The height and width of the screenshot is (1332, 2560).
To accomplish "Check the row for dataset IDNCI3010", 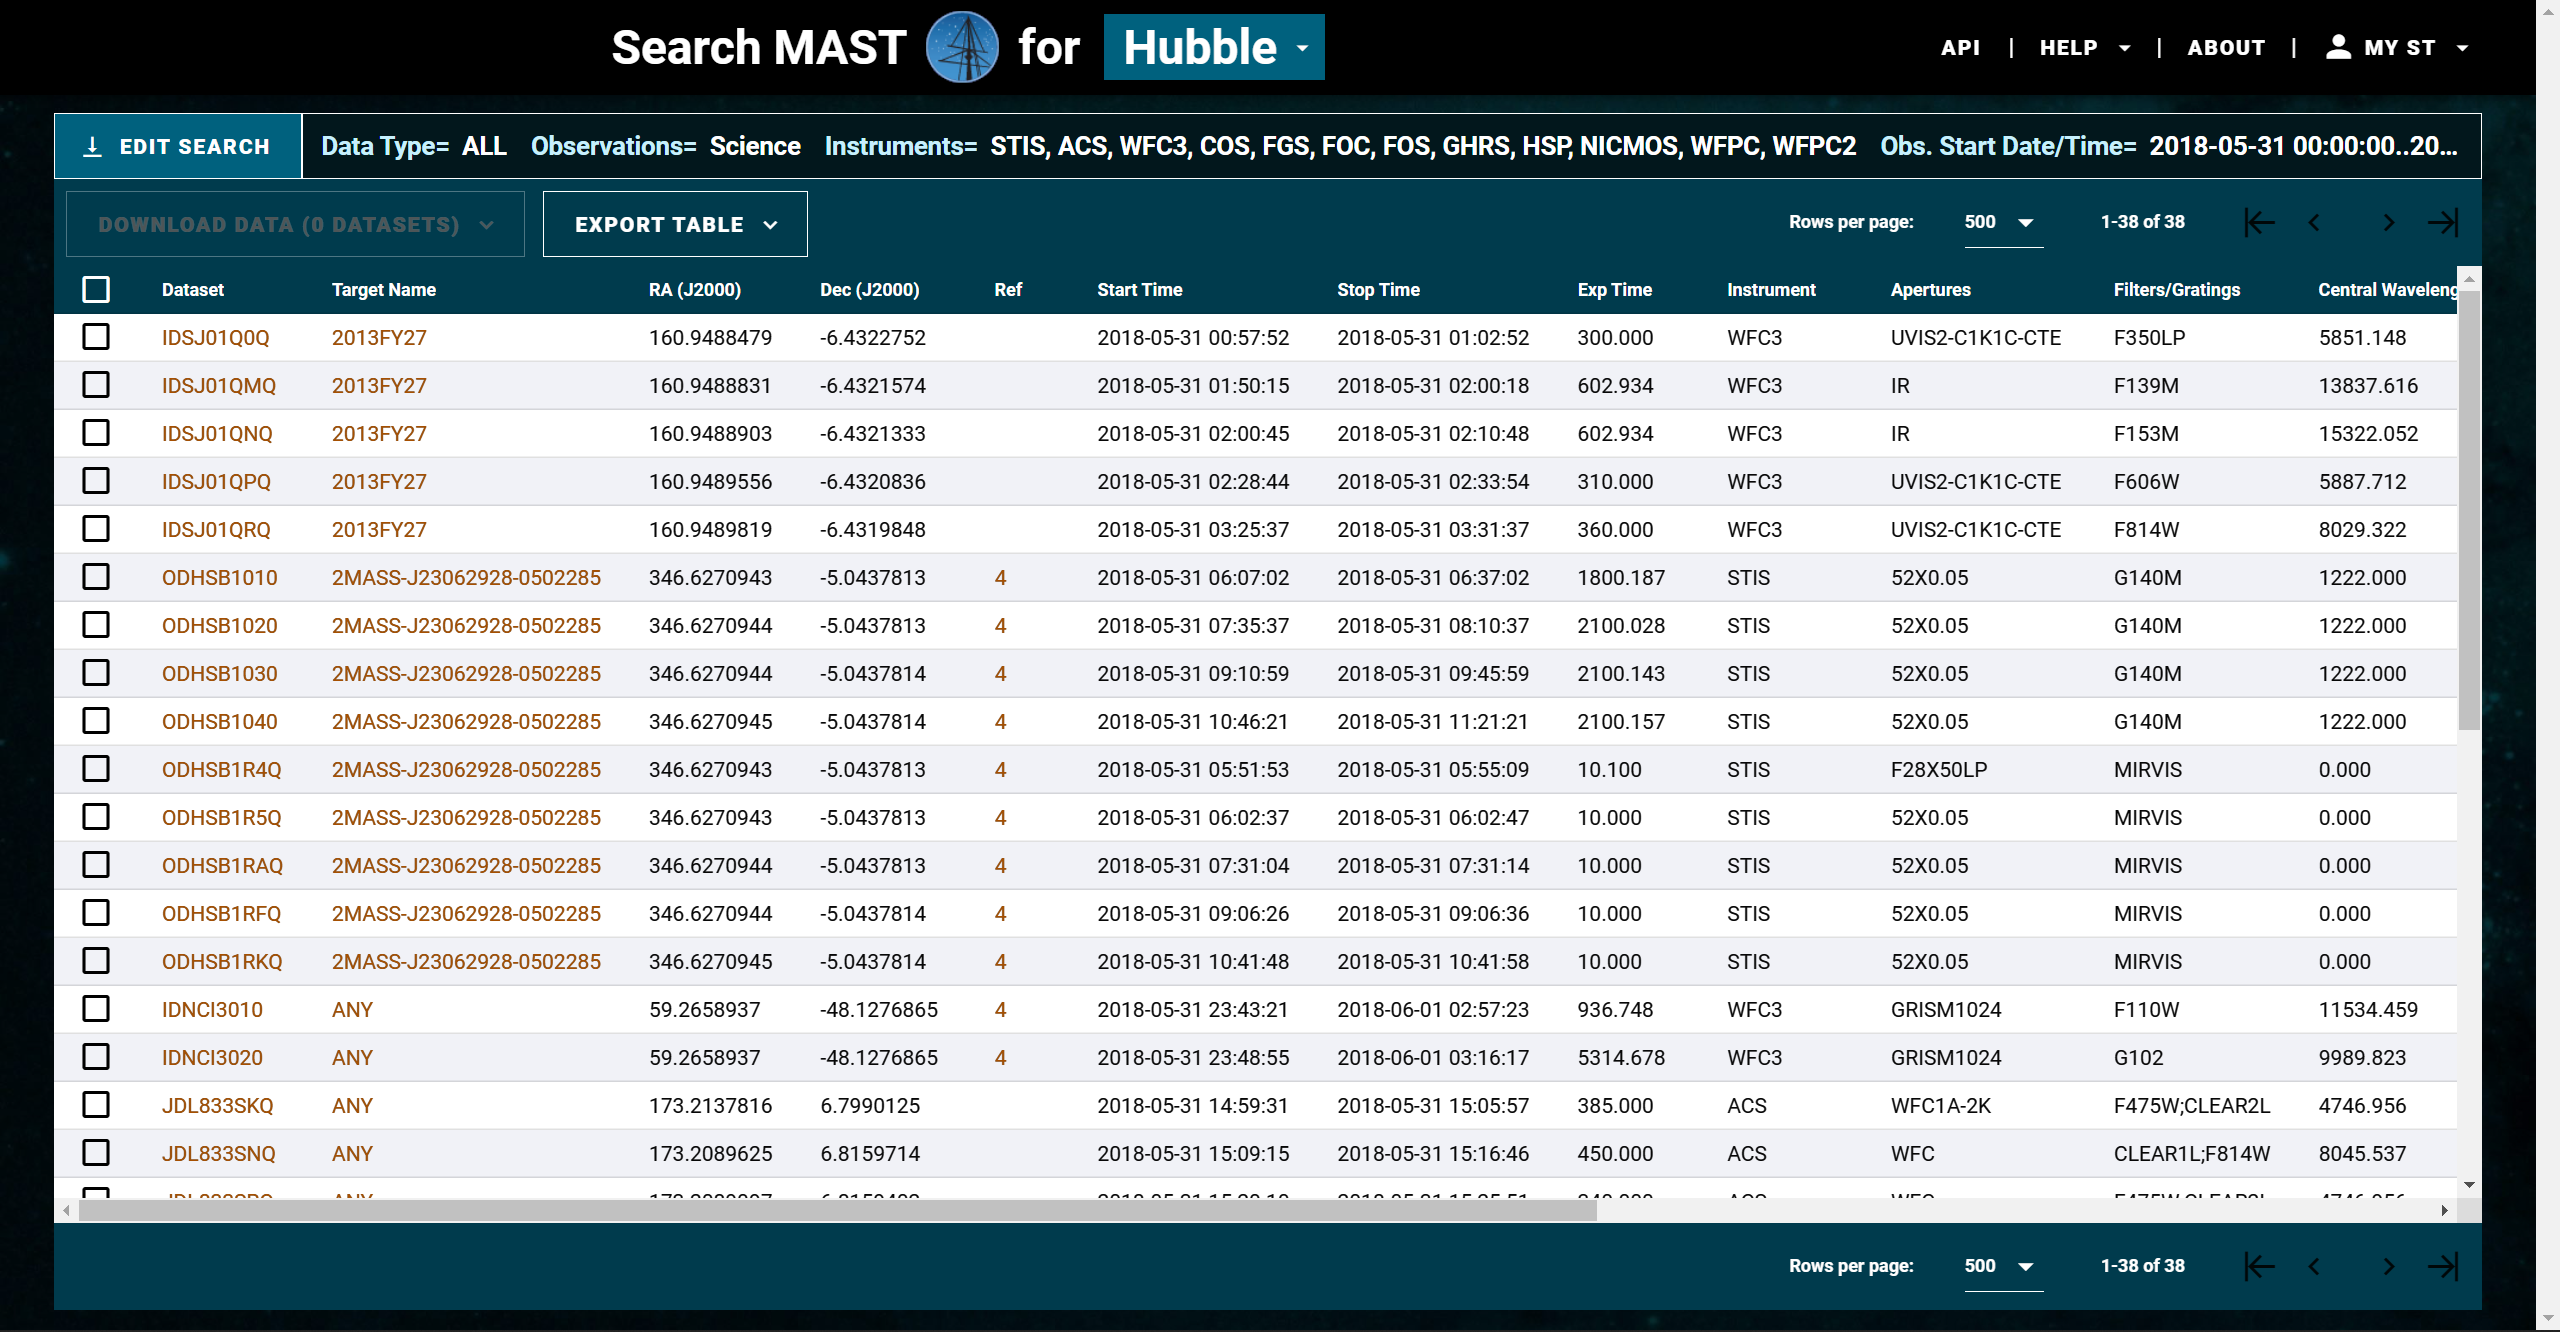I will [x=96, y=1009].
